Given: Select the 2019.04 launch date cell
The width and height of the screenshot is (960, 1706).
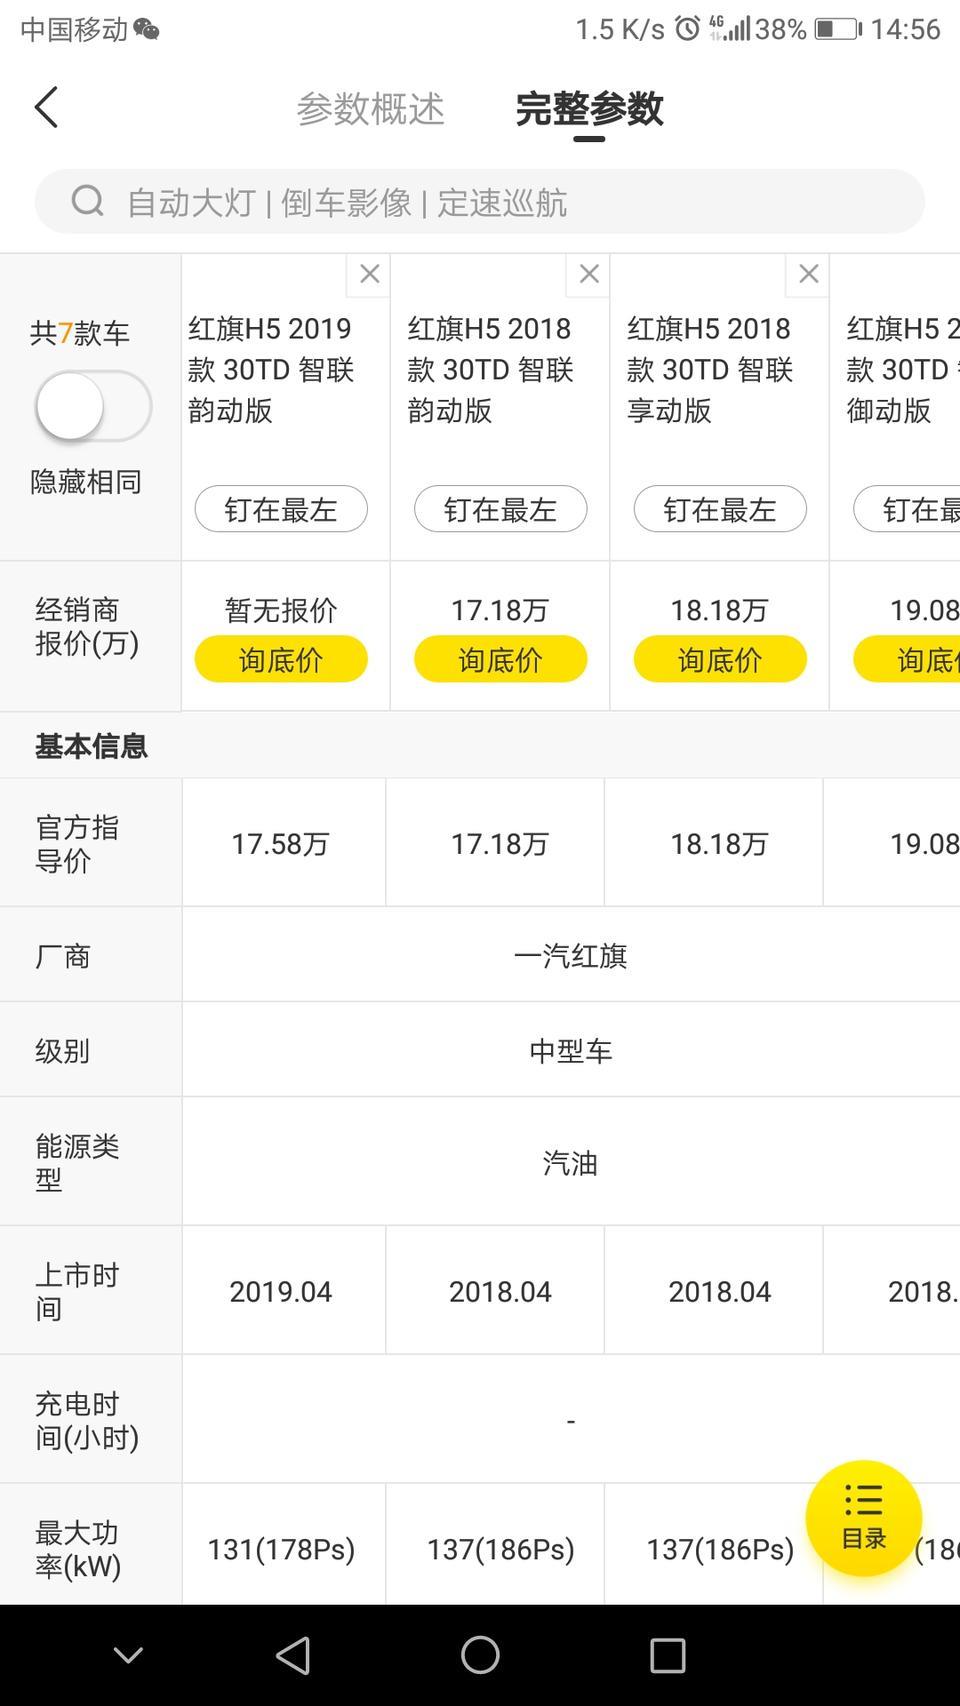Looking at the screenshot, I should (283, 1291).
